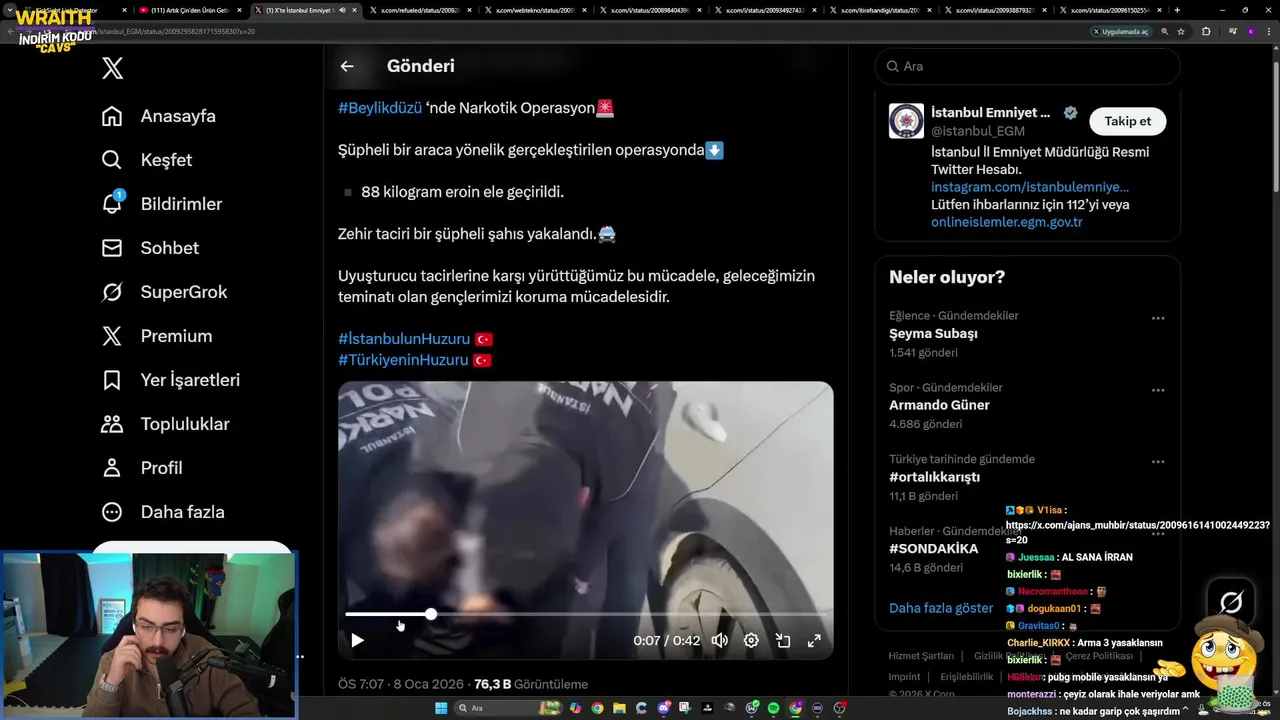Screen dimensions: 1280x720
Task: Switch to the YouTube Artık Çin'den tab
Action: pyautogui.click(x=189, y=10)
